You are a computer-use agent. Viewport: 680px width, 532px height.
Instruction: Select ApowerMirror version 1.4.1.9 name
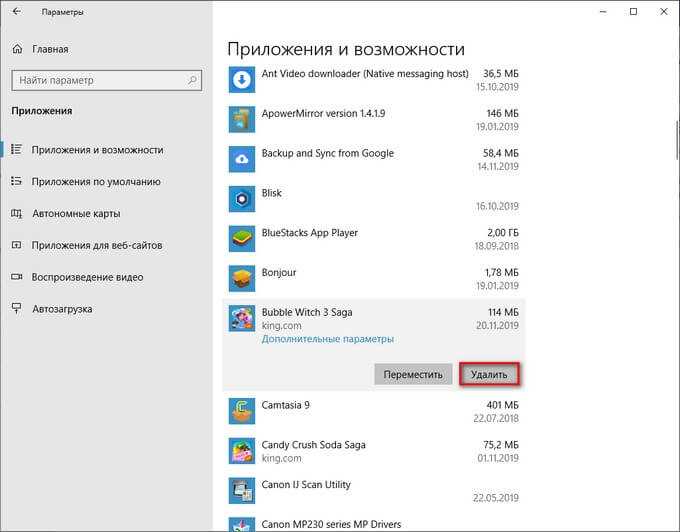point(323,114)
